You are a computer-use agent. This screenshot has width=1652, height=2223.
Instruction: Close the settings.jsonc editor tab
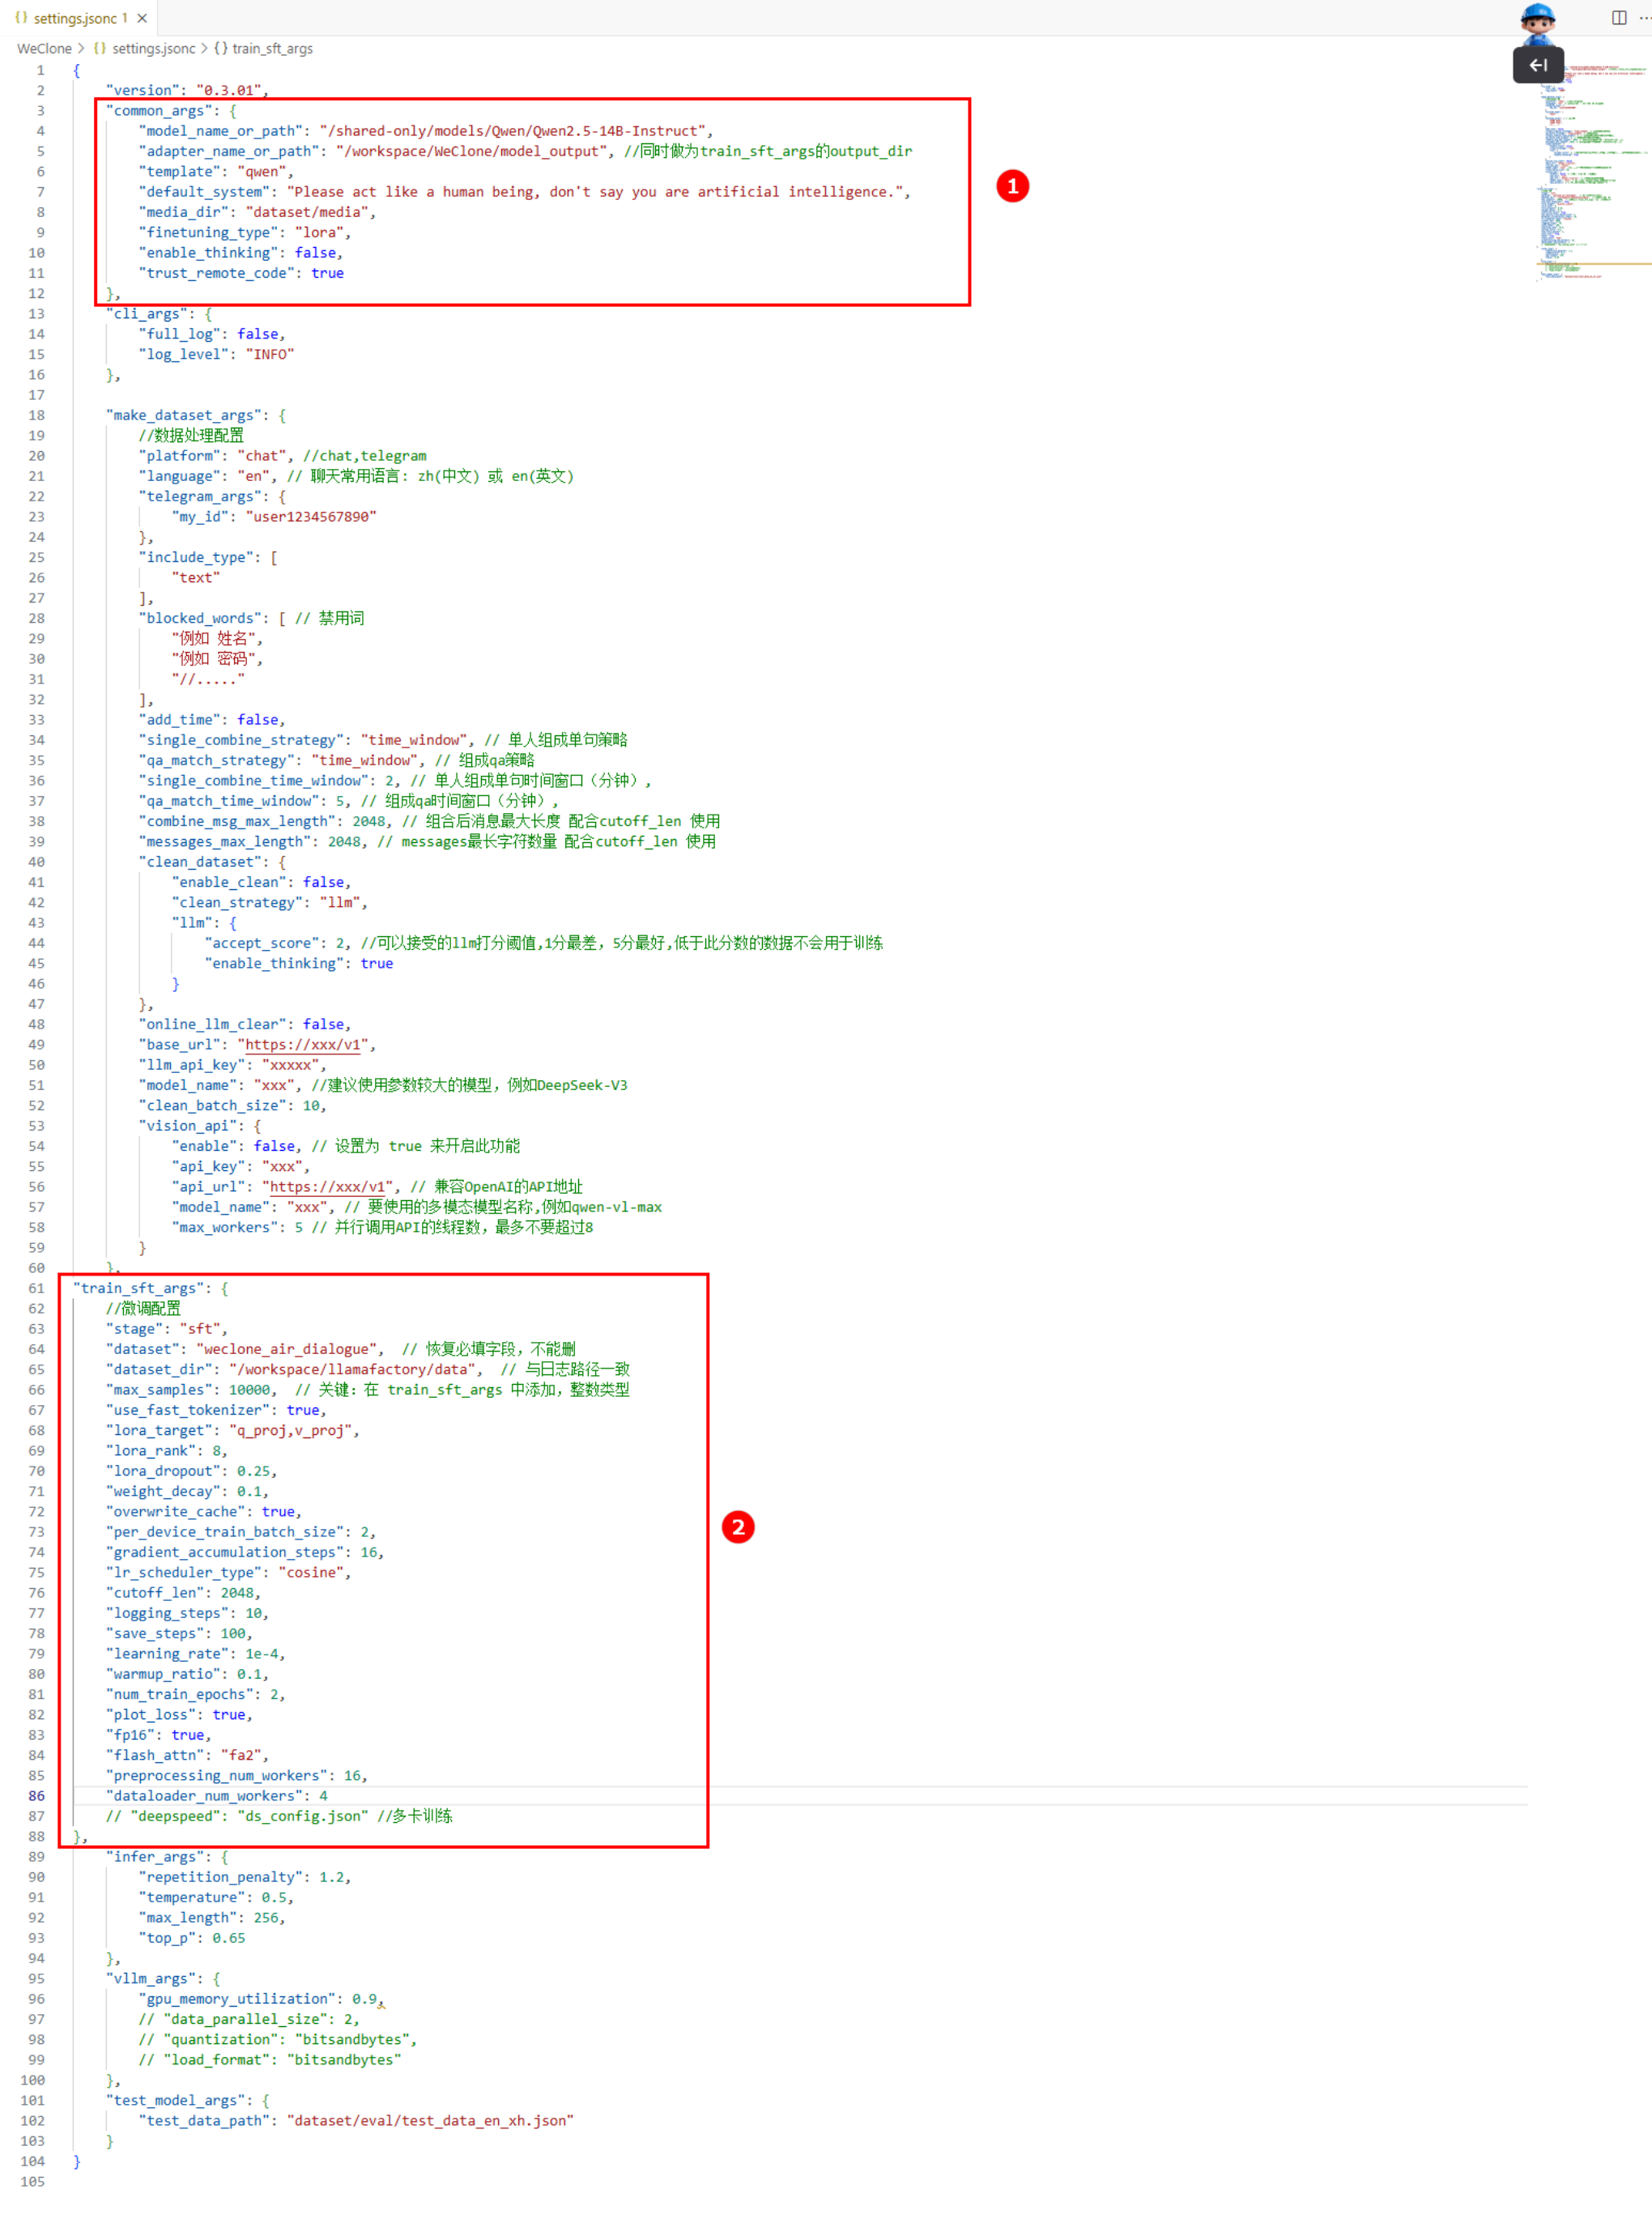click(142, 18)
